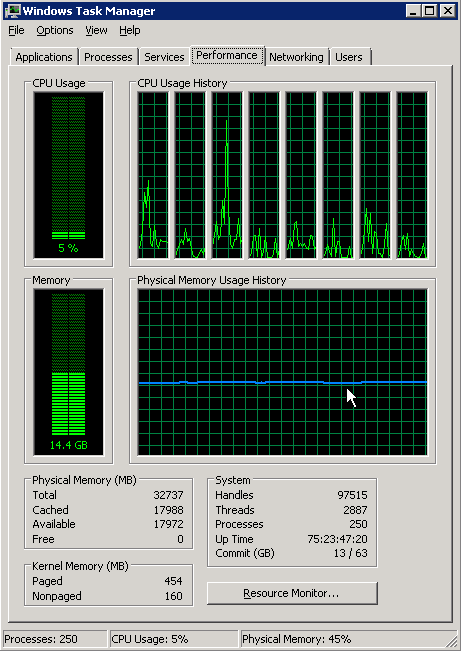Maximize the Task Manager window
The image size is (461, 651).
429,11
